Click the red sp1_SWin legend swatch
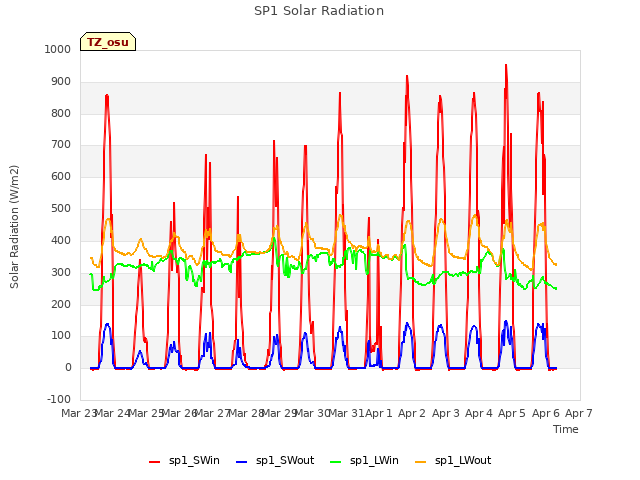Image resolution: width=640 pixels, height=480 pixels. click(x=155, y=462)
